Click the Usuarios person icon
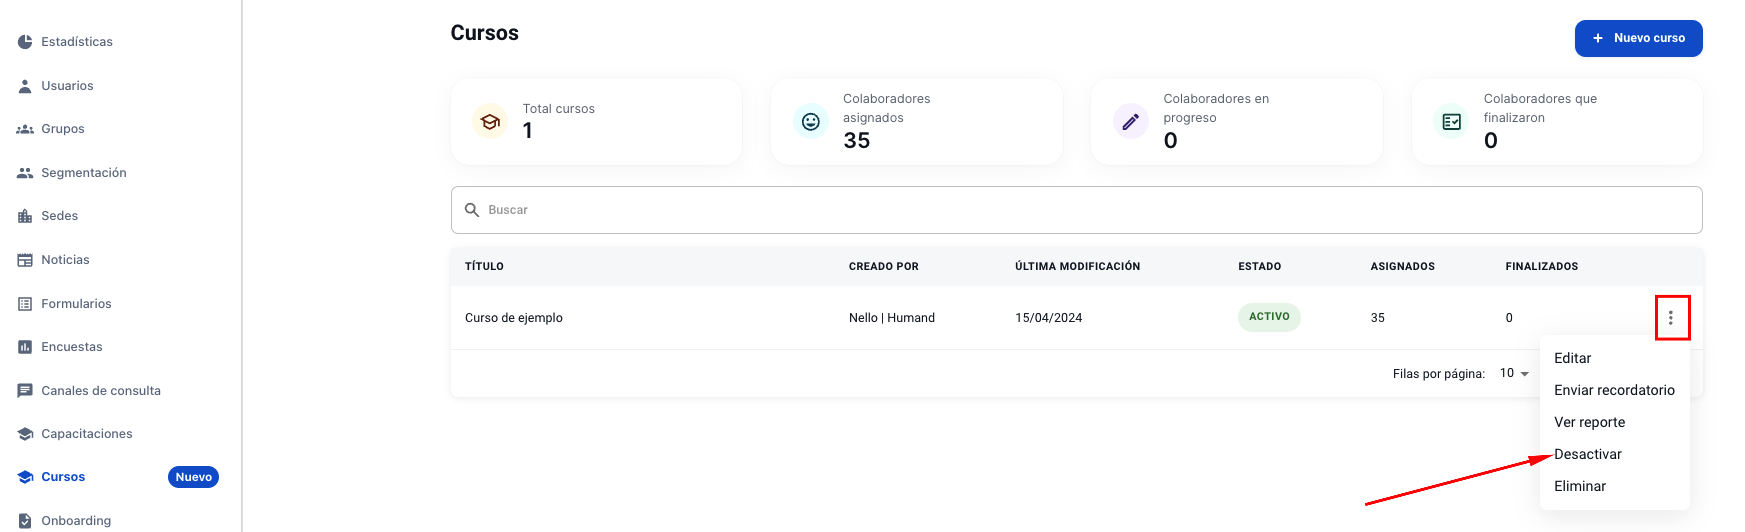 (x=25, y=86)
